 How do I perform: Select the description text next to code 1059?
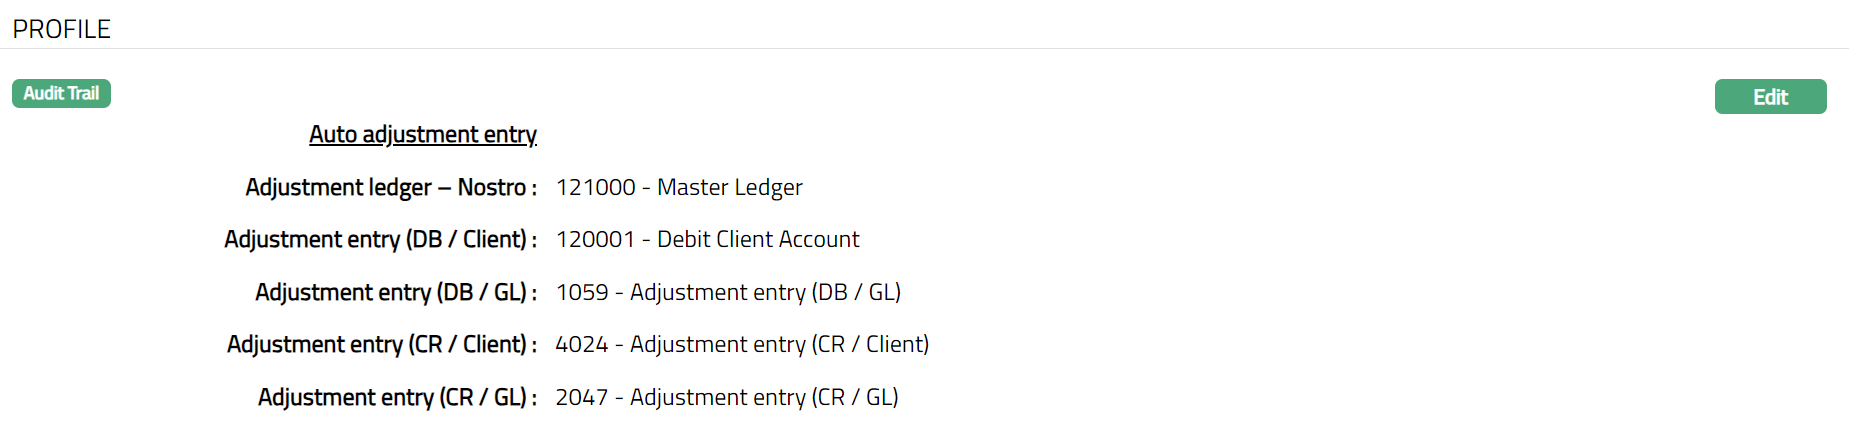[765, 292]
